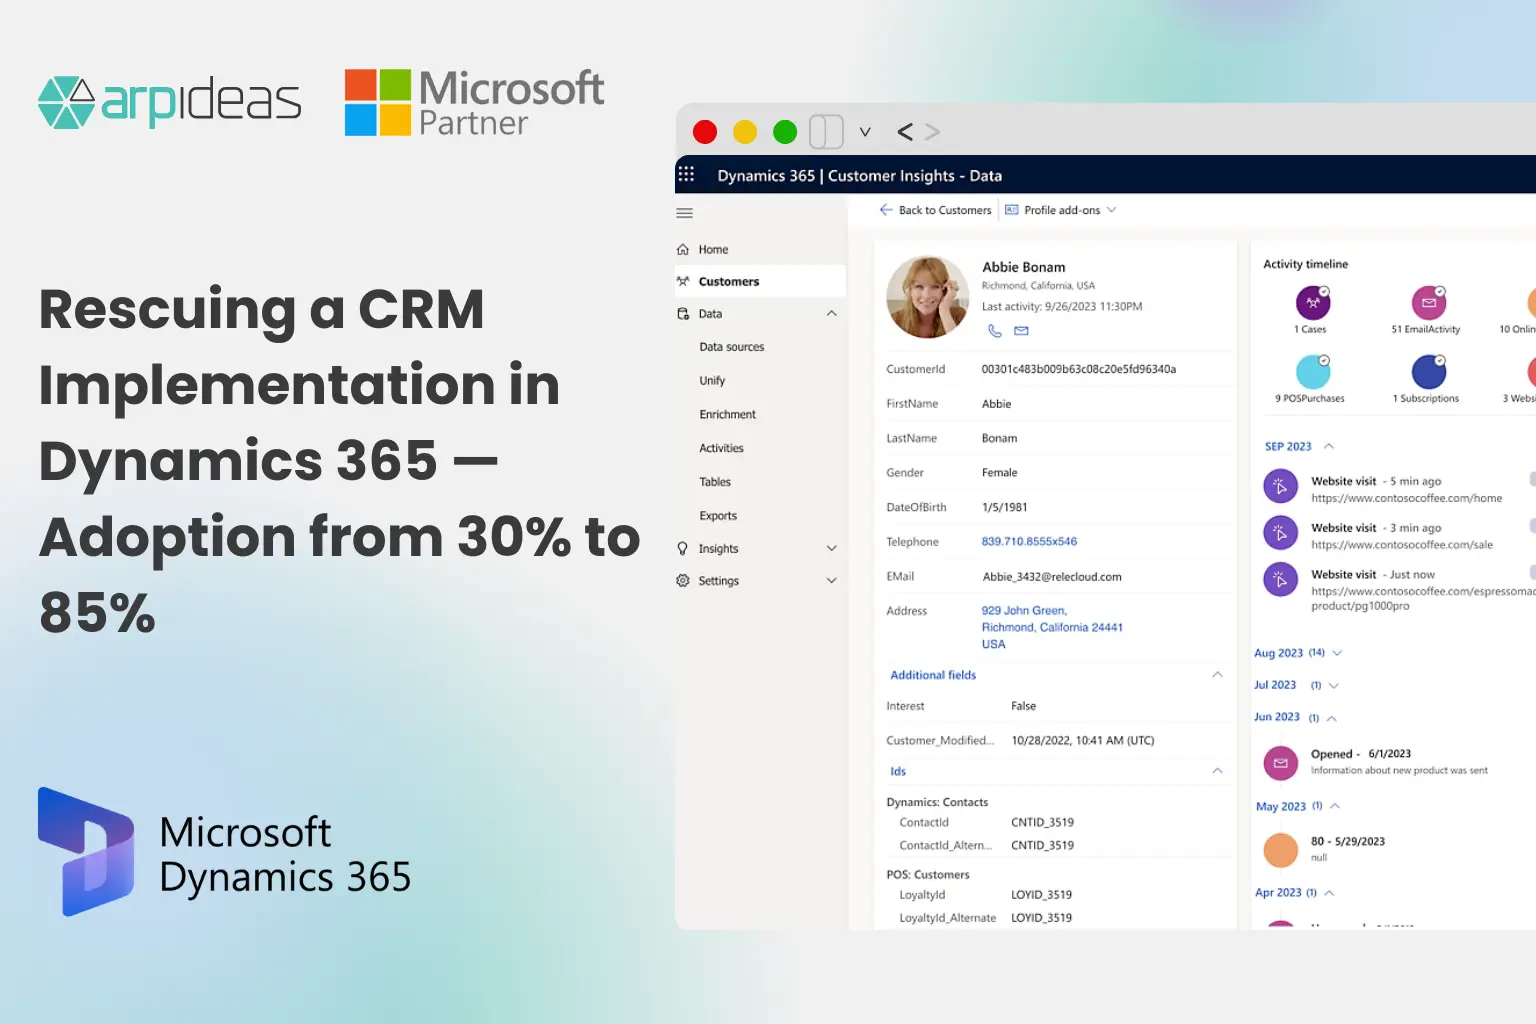Click the contosocoffee.com/home URL
This screenshot has width=1536, height=1024.
[x=1406, y=498]
